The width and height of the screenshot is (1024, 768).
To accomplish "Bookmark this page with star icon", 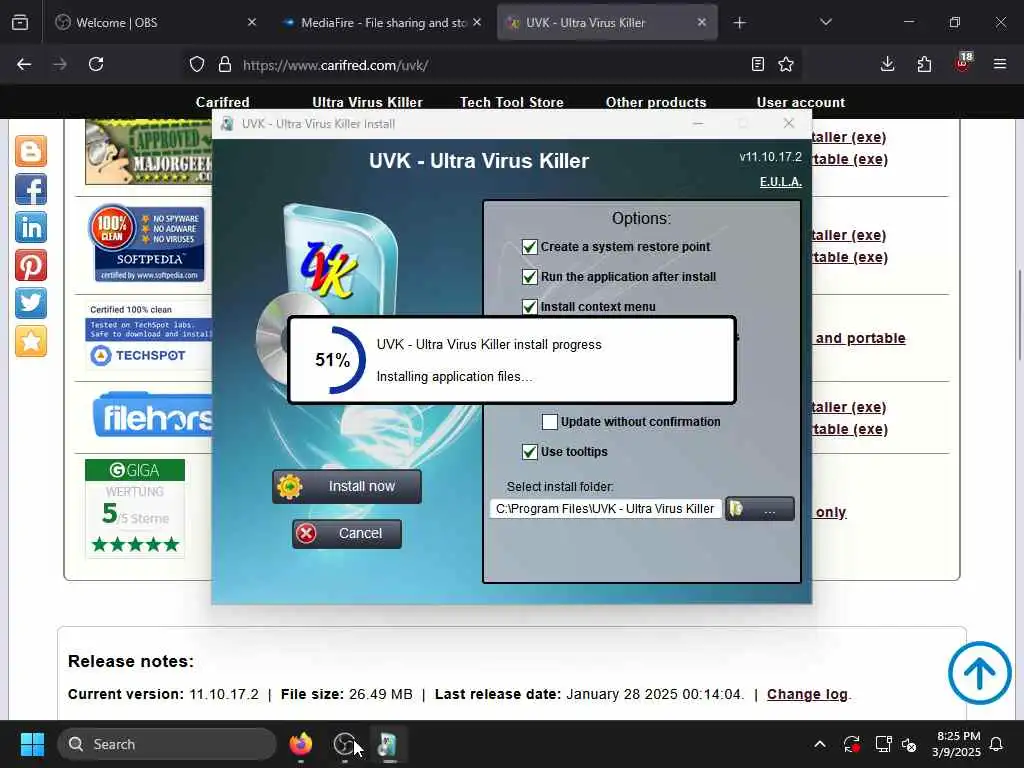I will 786,64.
